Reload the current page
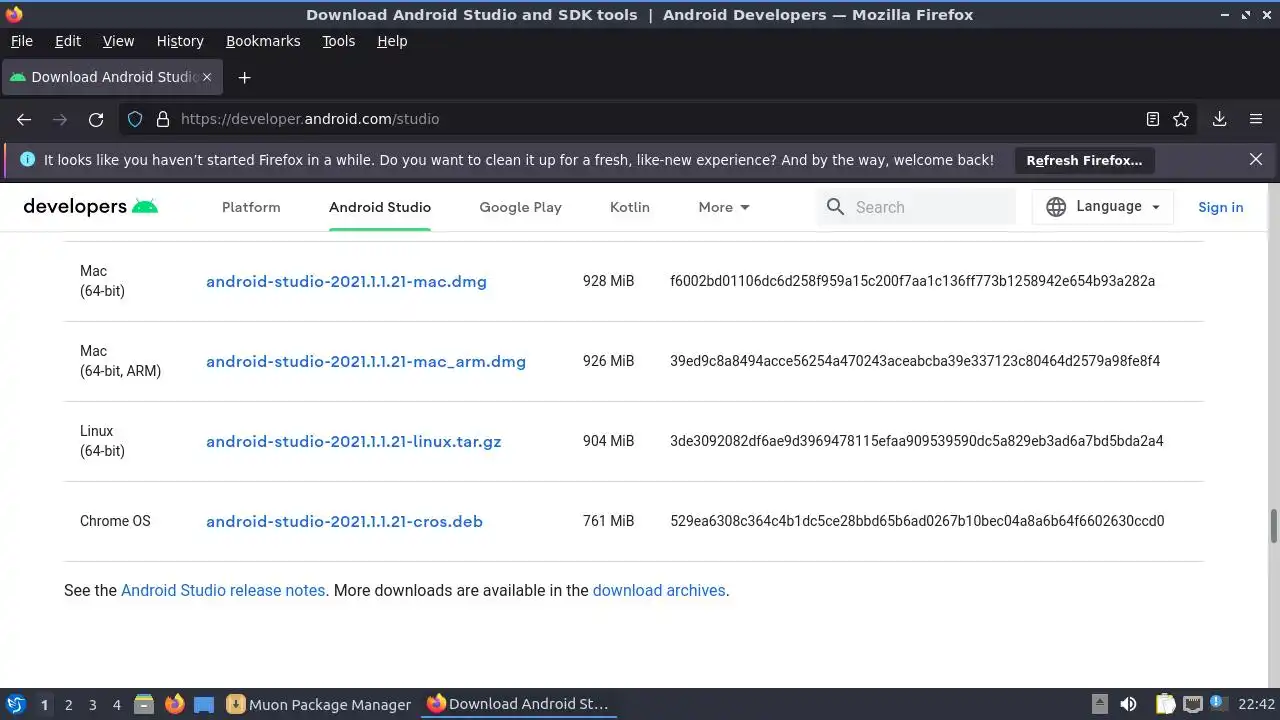 [x=96, y=119]
